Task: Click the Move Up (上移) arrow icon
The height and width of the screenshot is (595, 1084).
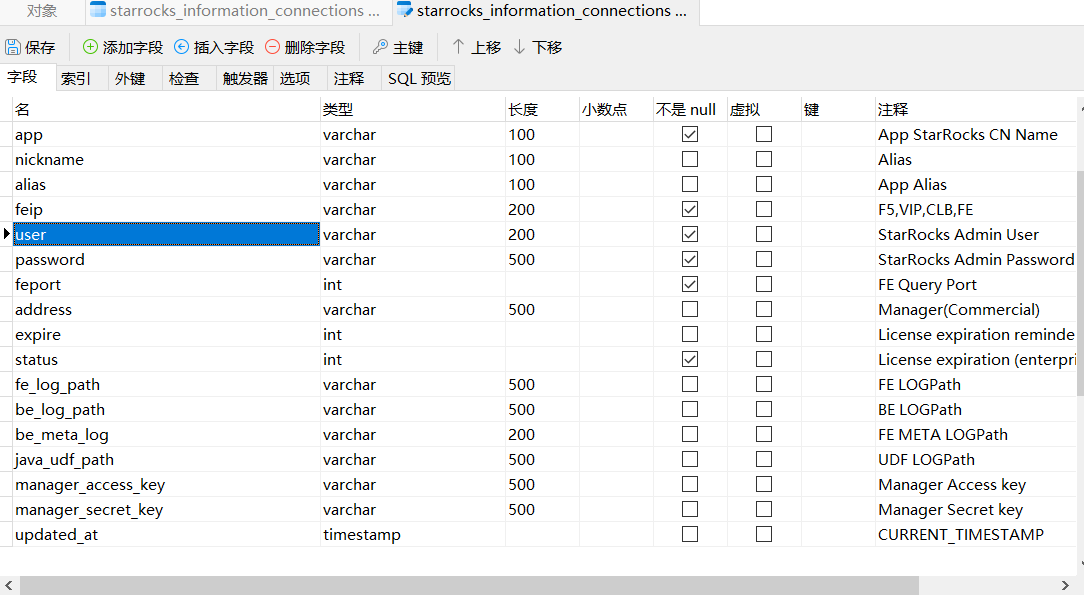Action: [458, 47]
